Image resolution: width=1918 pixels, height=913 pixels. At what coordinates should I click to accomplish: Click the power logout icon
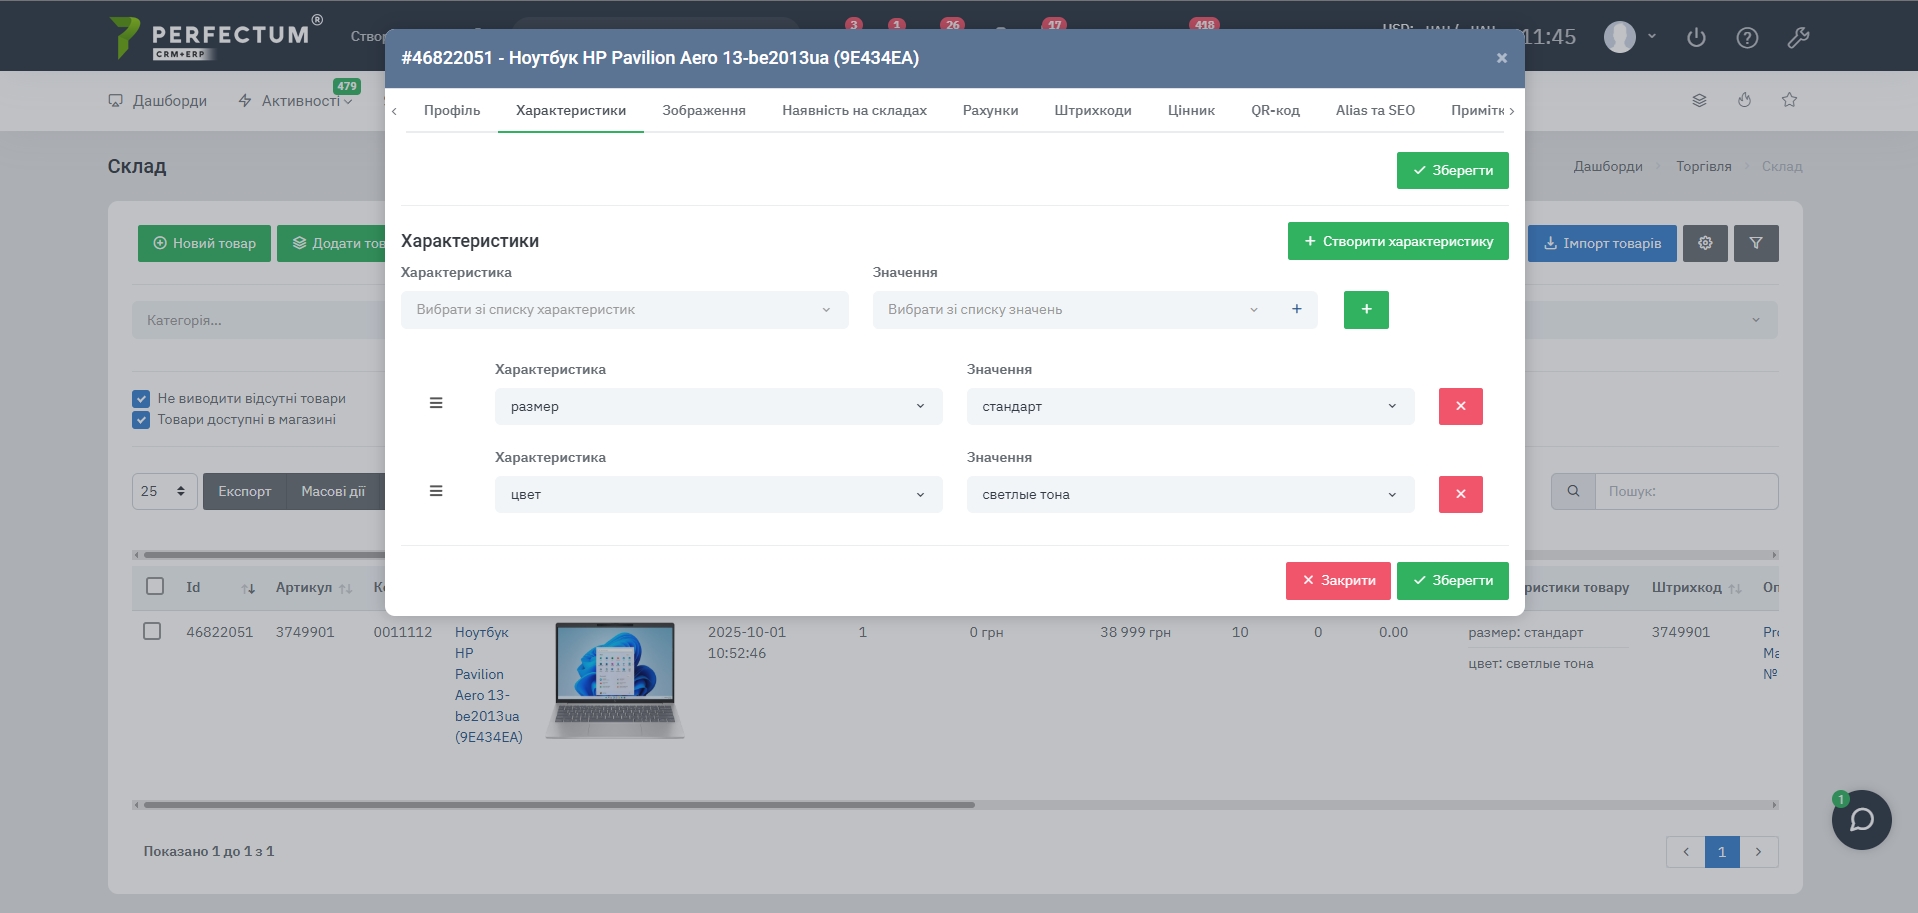[x=1696, y=38]
